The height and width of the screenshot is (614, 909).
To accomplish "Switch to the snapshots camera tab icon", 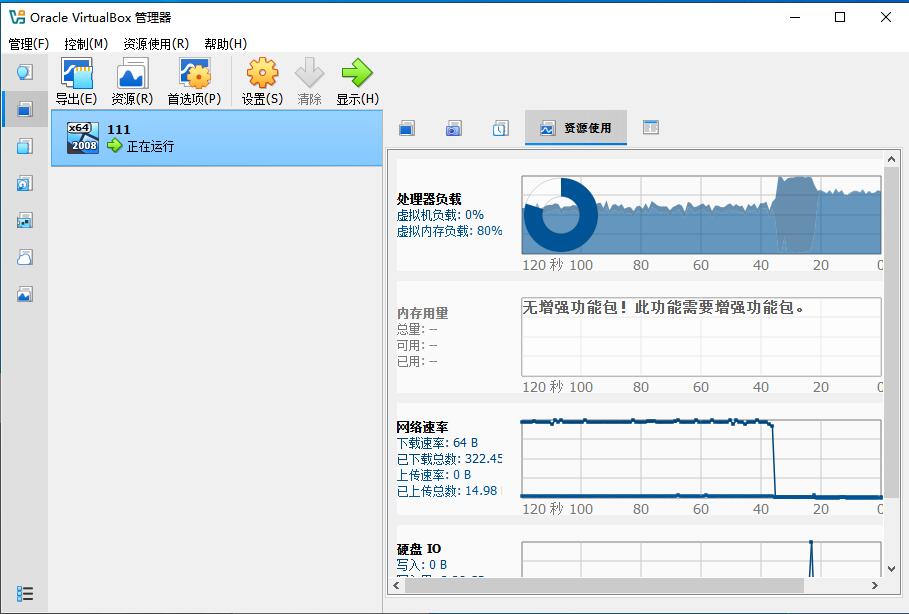I will tap(453, 128).
